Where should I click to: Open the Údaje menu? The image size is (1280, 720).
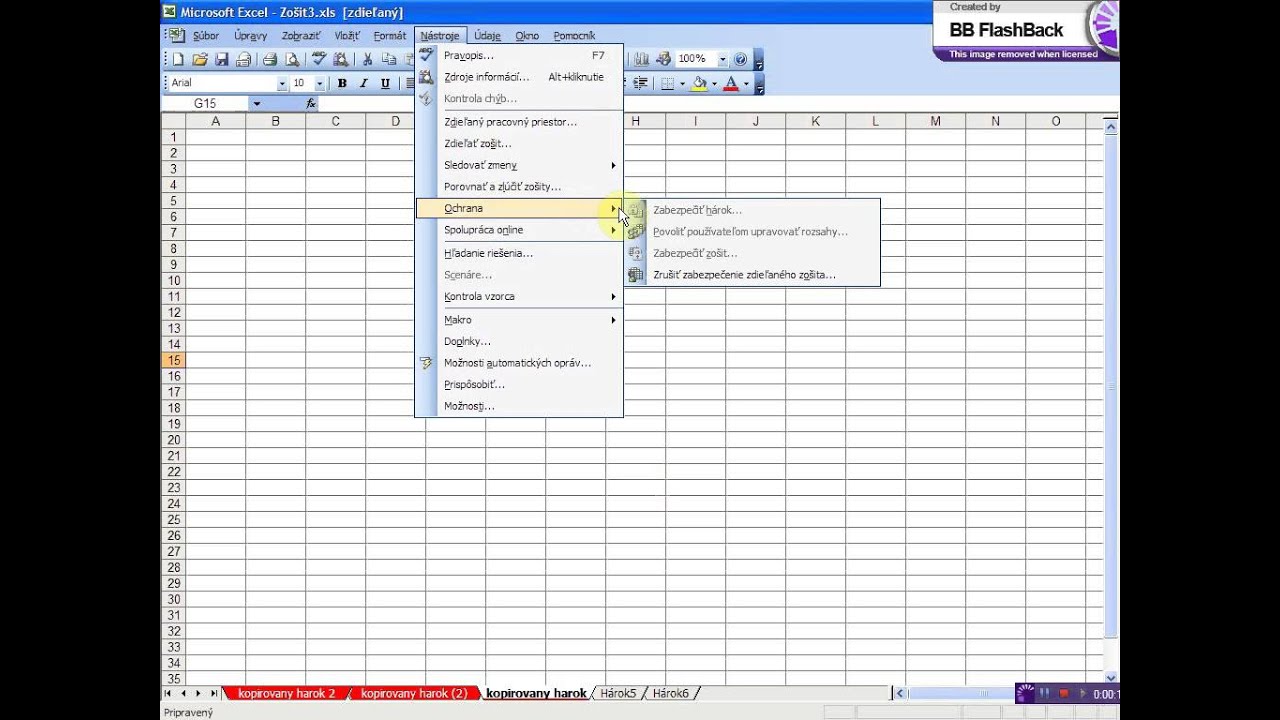tap(488, 36)
